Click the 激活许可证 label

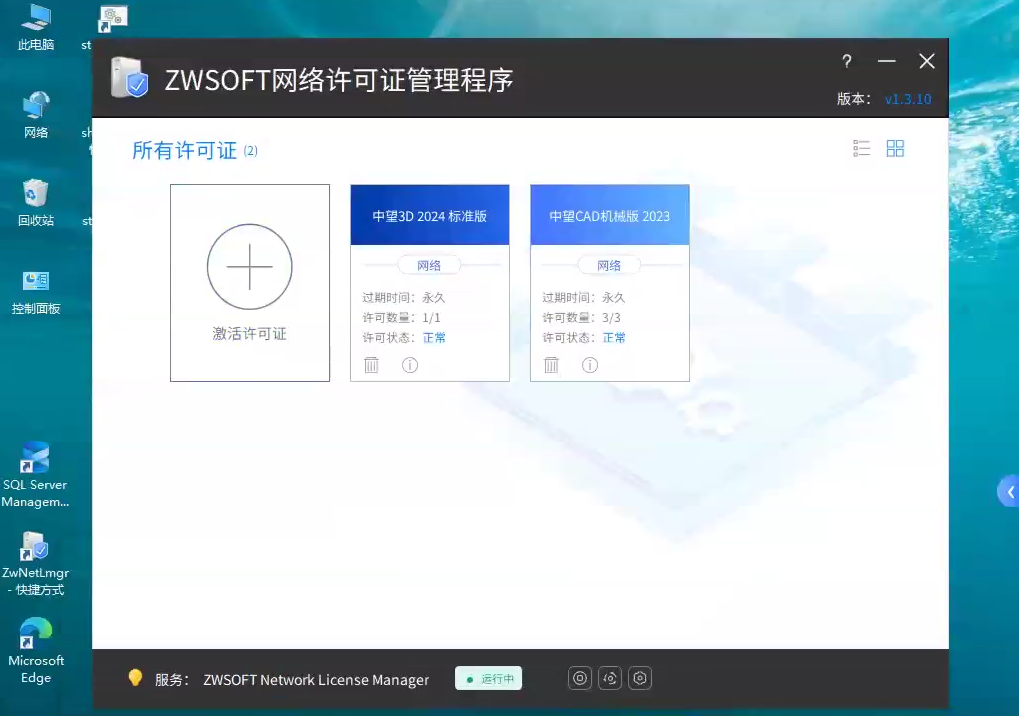pyautogui.click(x=250, y=333)
